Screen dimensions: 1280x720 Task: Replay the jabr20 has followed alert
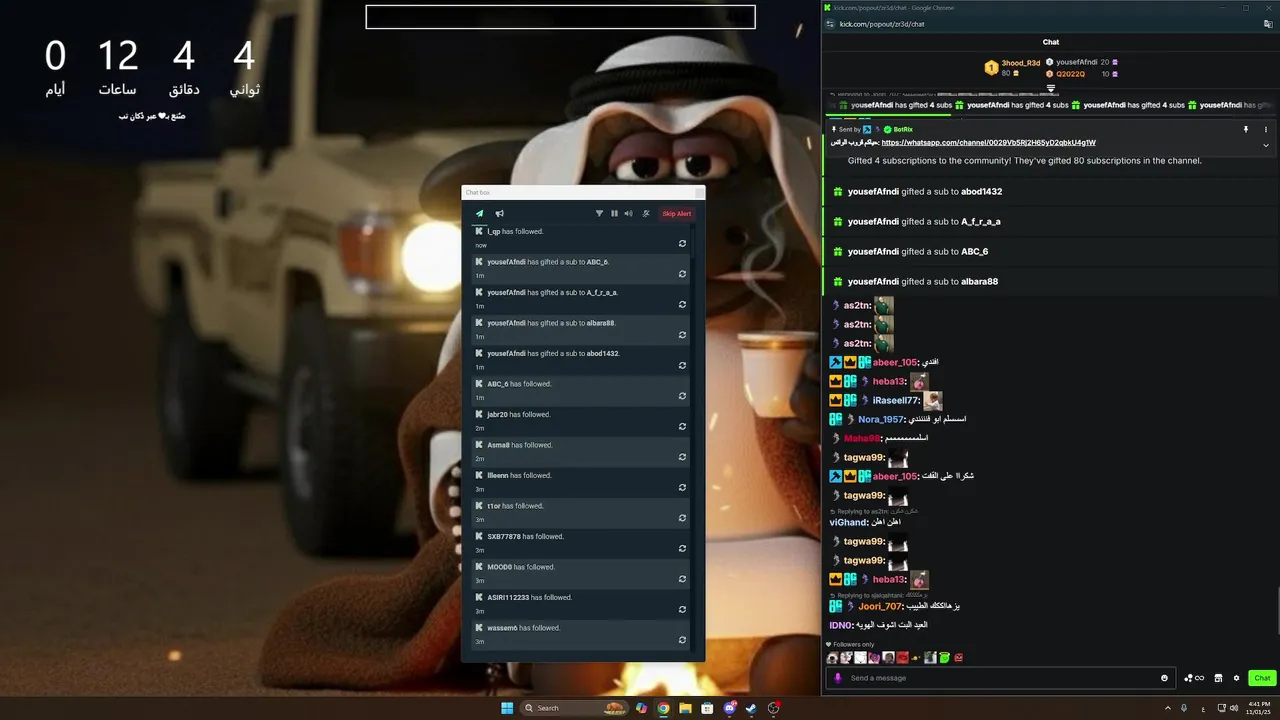(x=682, y=426)
